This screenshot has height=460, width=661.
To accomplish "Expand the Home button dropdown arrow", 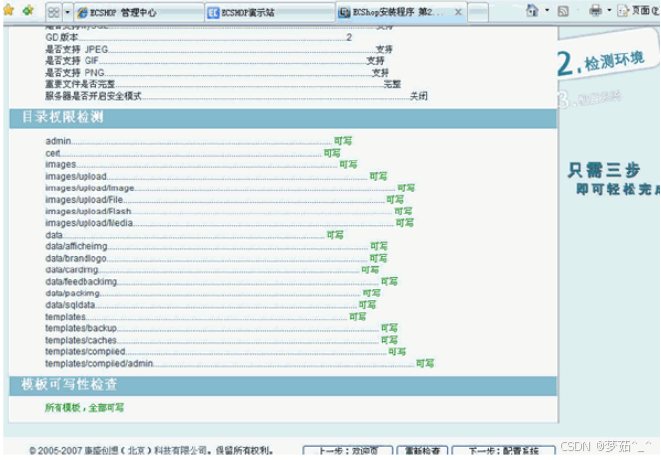I will coord(547,10).
